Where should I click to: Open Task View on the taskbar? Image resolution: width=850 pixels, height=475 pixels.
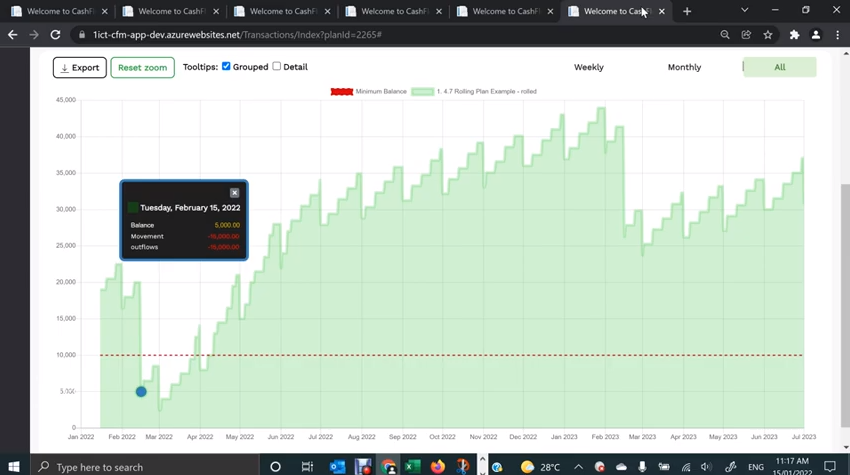pyautogui.click(x=307, y=466)
